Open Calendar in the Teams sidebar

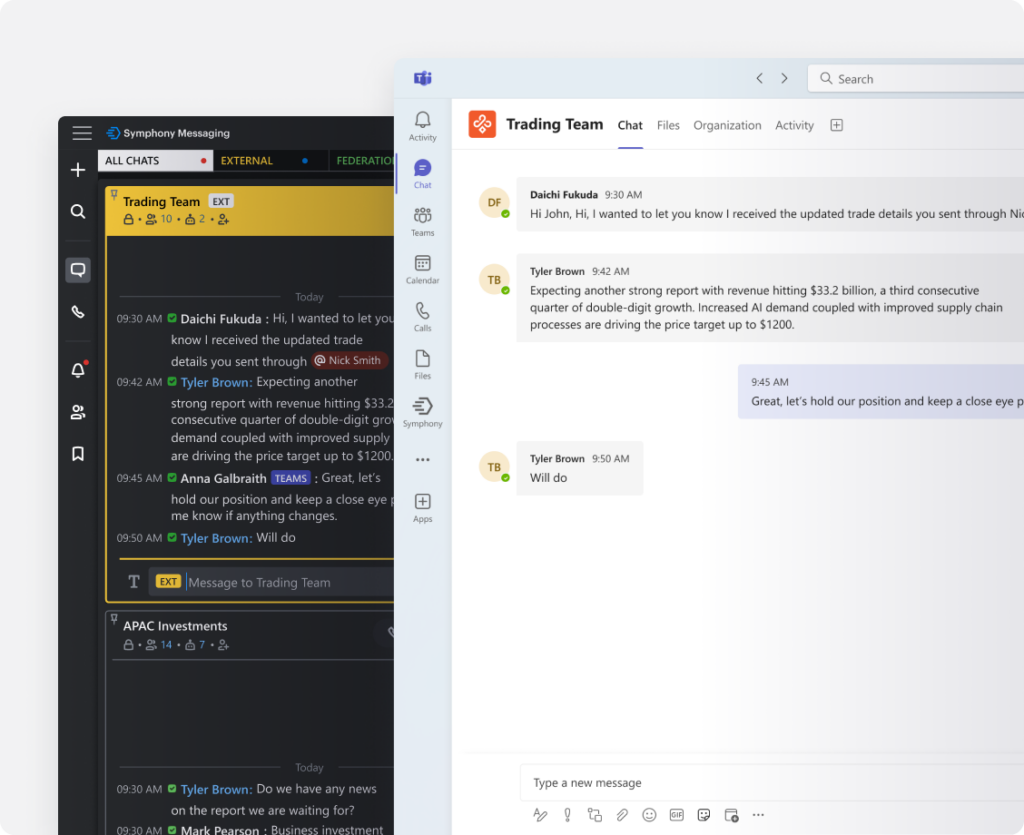tap(422, 268)
